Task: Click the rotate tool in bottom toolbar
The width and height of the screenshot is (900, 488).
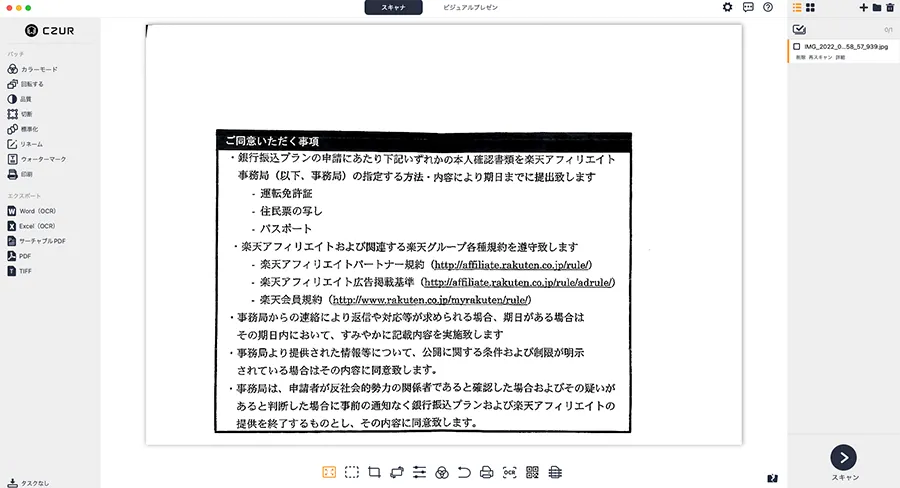Action: (x=397, y=472)
